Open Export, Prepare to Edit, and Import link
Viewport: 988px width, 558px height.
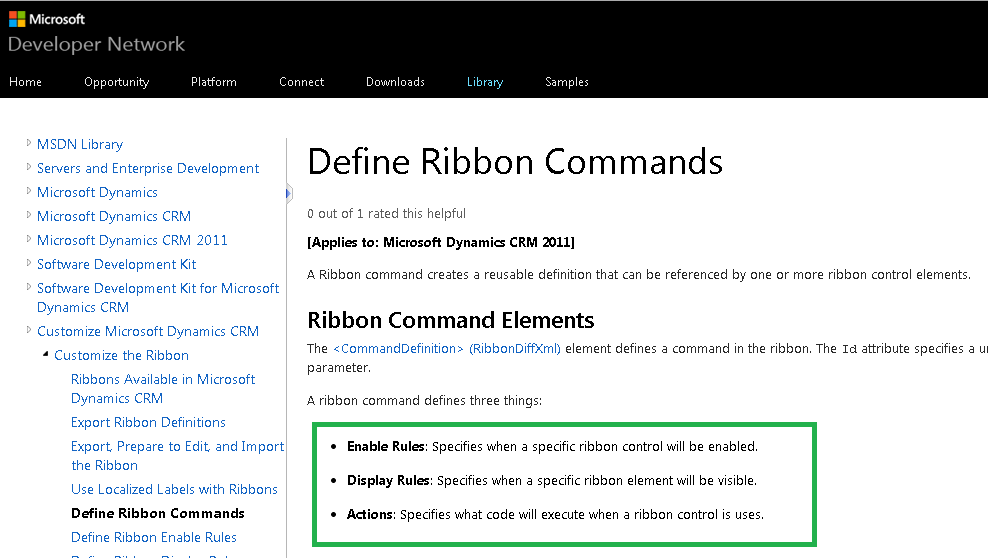click(x=177, y=455)
